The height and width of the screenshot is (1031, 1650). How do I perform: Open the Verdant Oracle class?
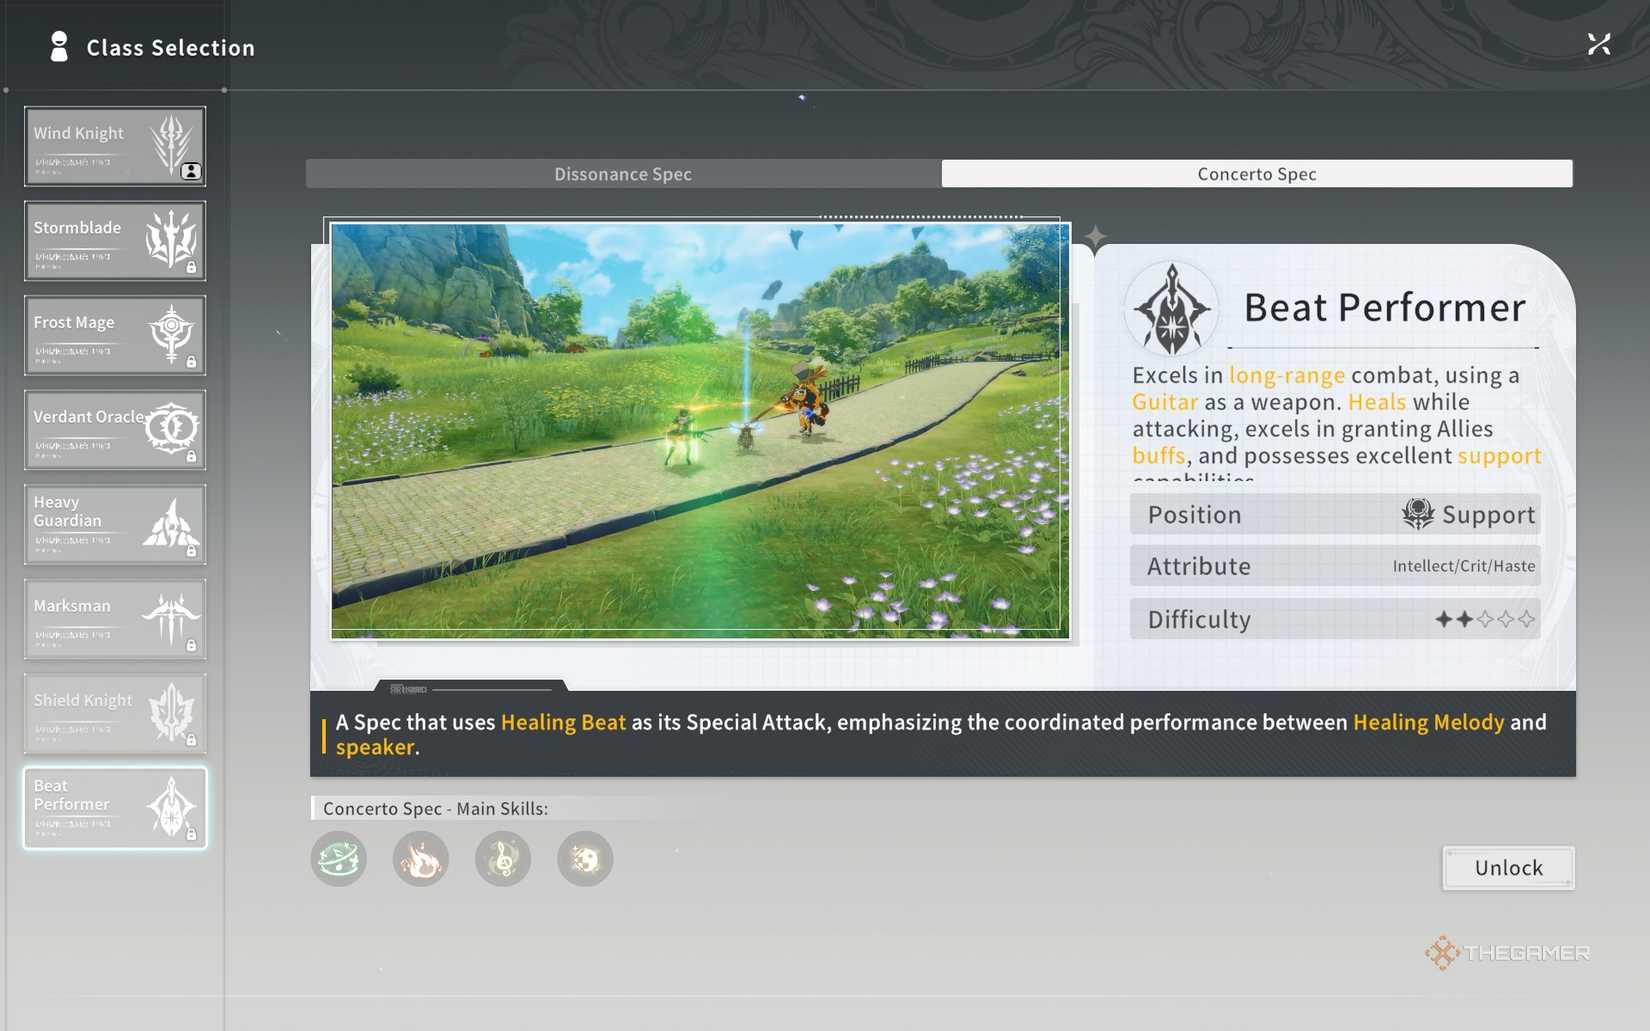(x=115, y=430)
